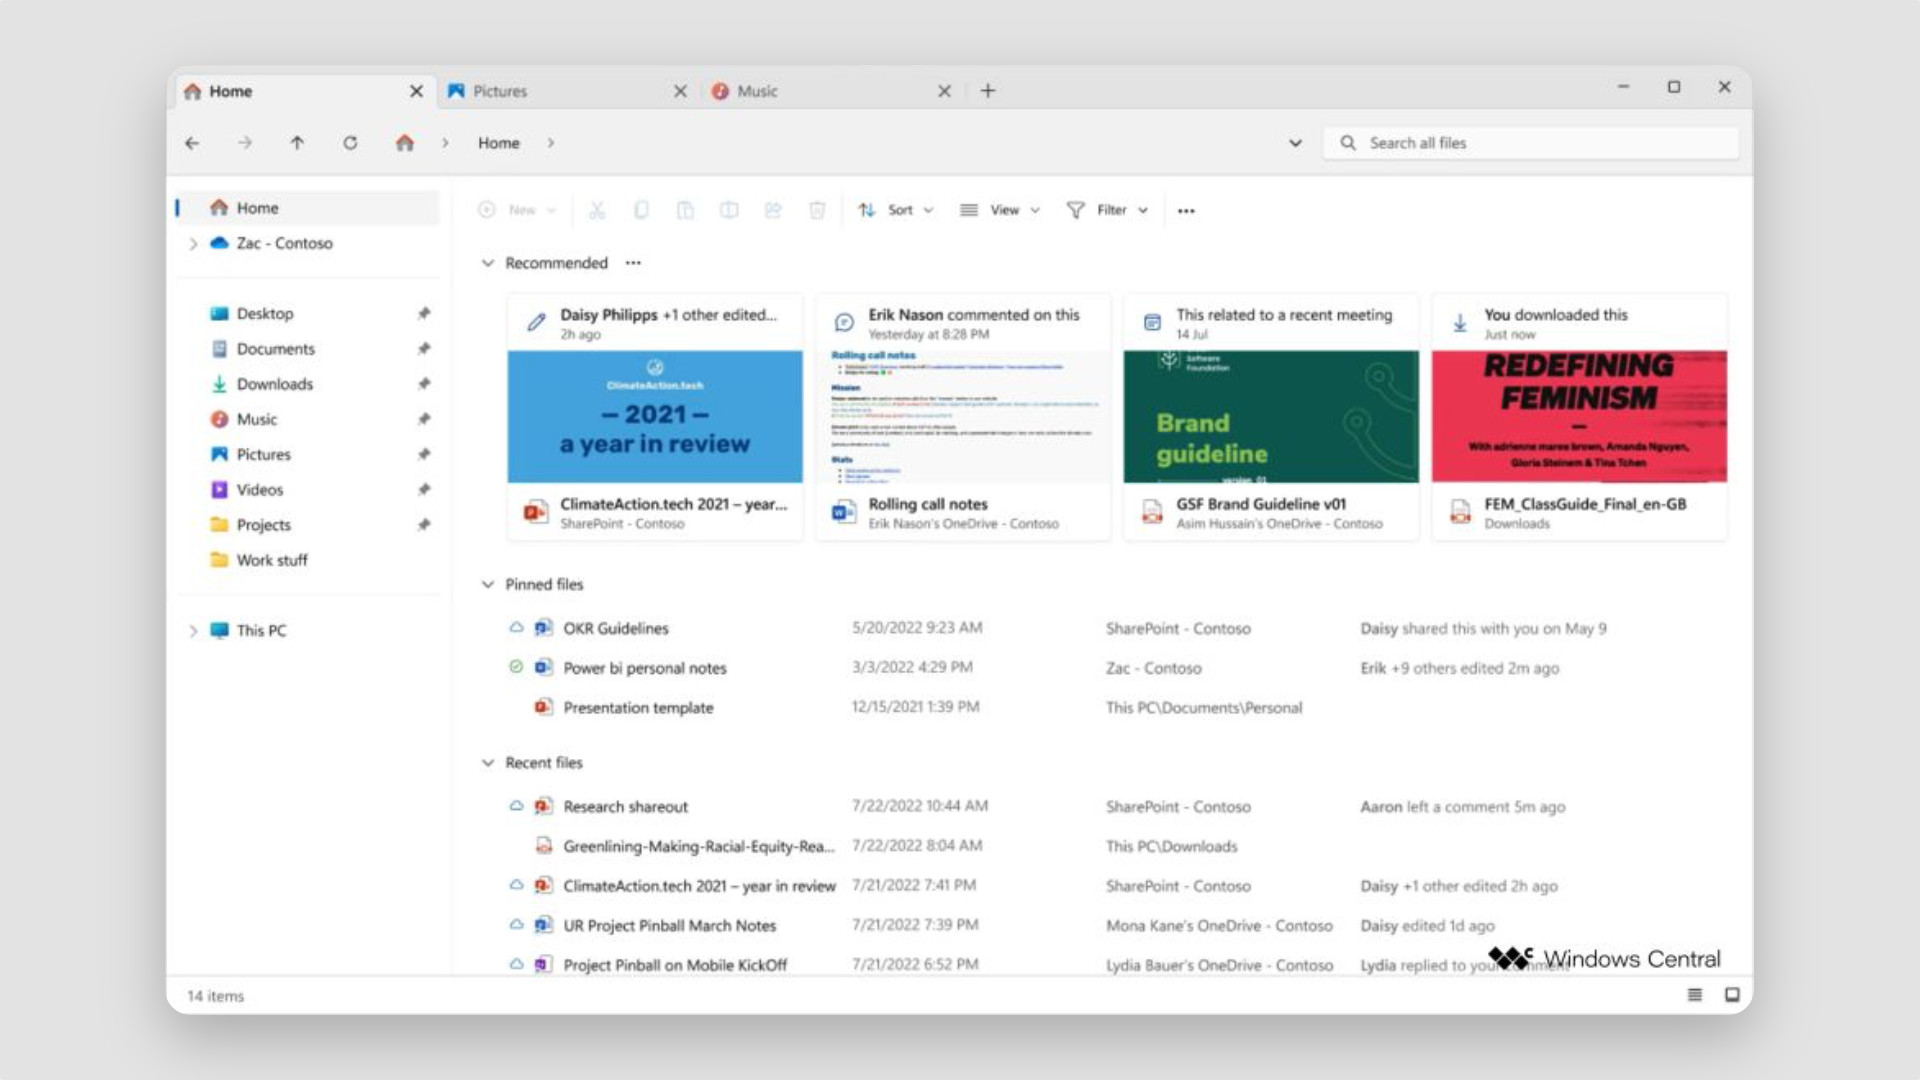Navigate up one folder level
This screenshot has width=1920, height=1080.
pyautogui.click(x=297, y=143)
